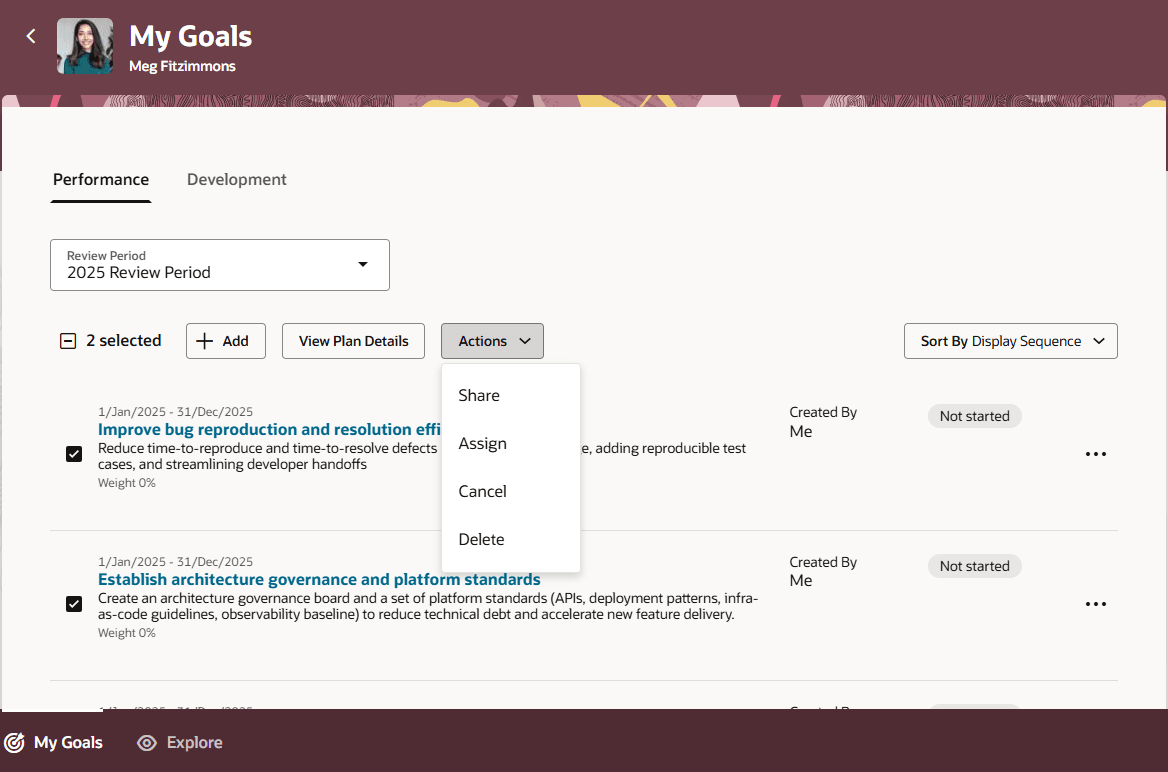The image size is (1168, 772).
Task: Select My Goals in the bottom navigation bar
Action: coord(54,742)
